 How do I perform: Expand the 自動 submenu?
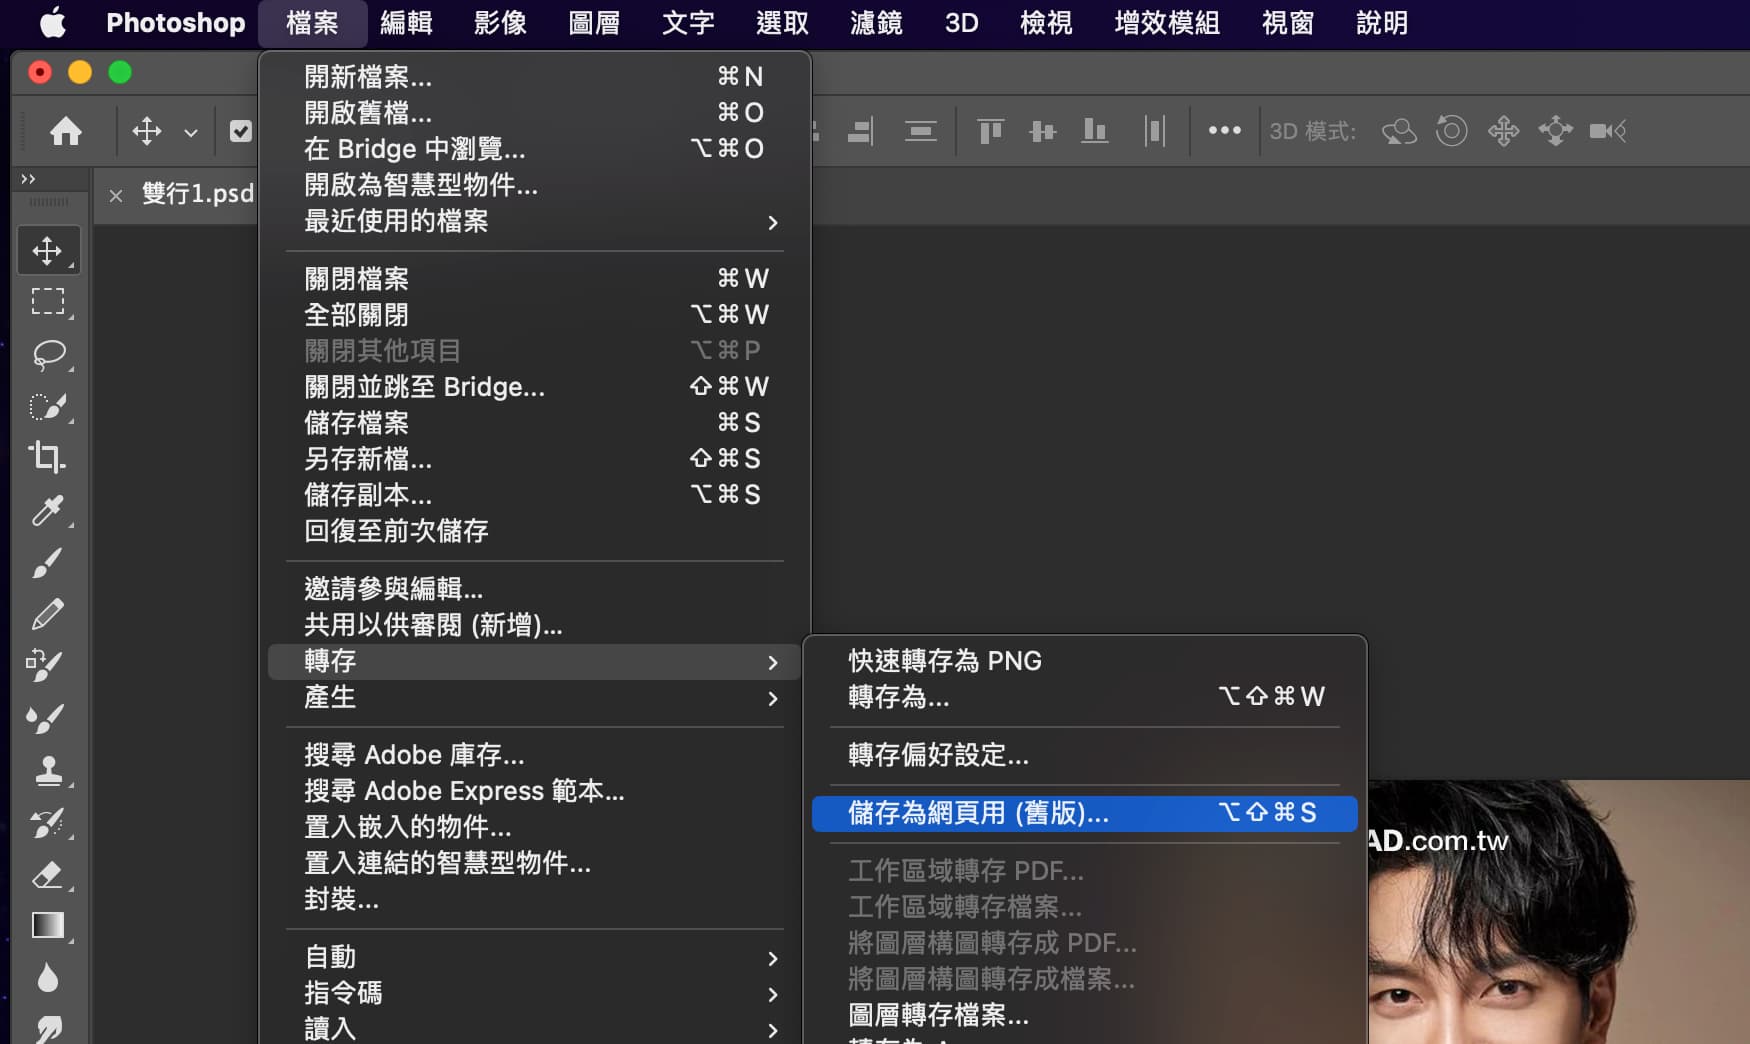click(x=535, y=957)
